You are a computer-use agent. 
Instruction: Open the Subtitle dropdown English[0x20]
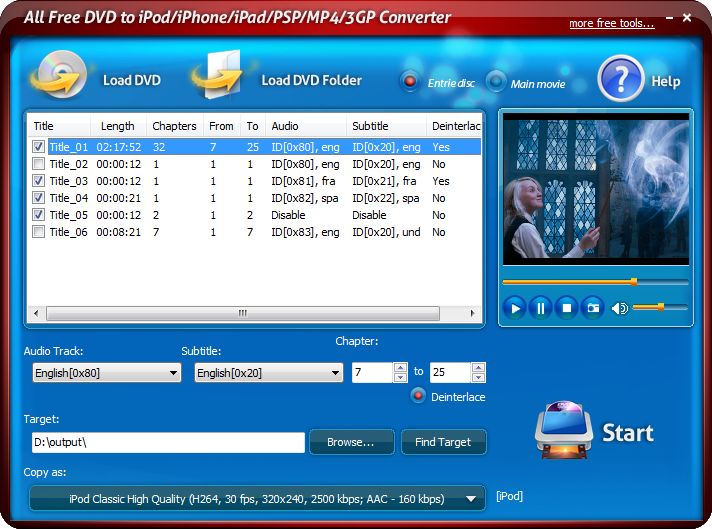coord(268,373)
